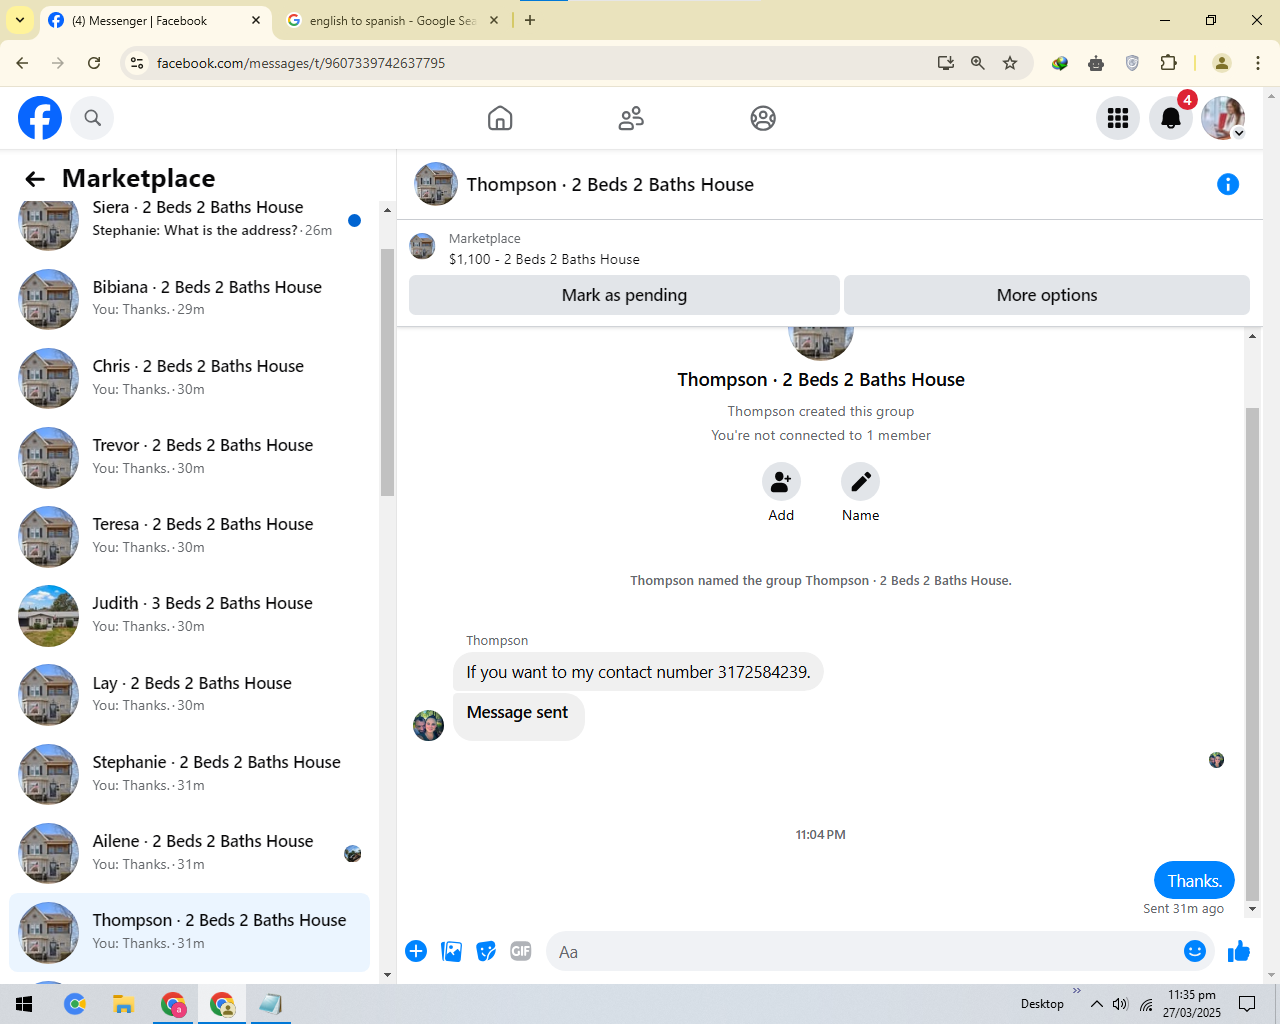Open emoji picker in message box
The height and width of the screenshot is (1024, 1280).
[1194, 951]
